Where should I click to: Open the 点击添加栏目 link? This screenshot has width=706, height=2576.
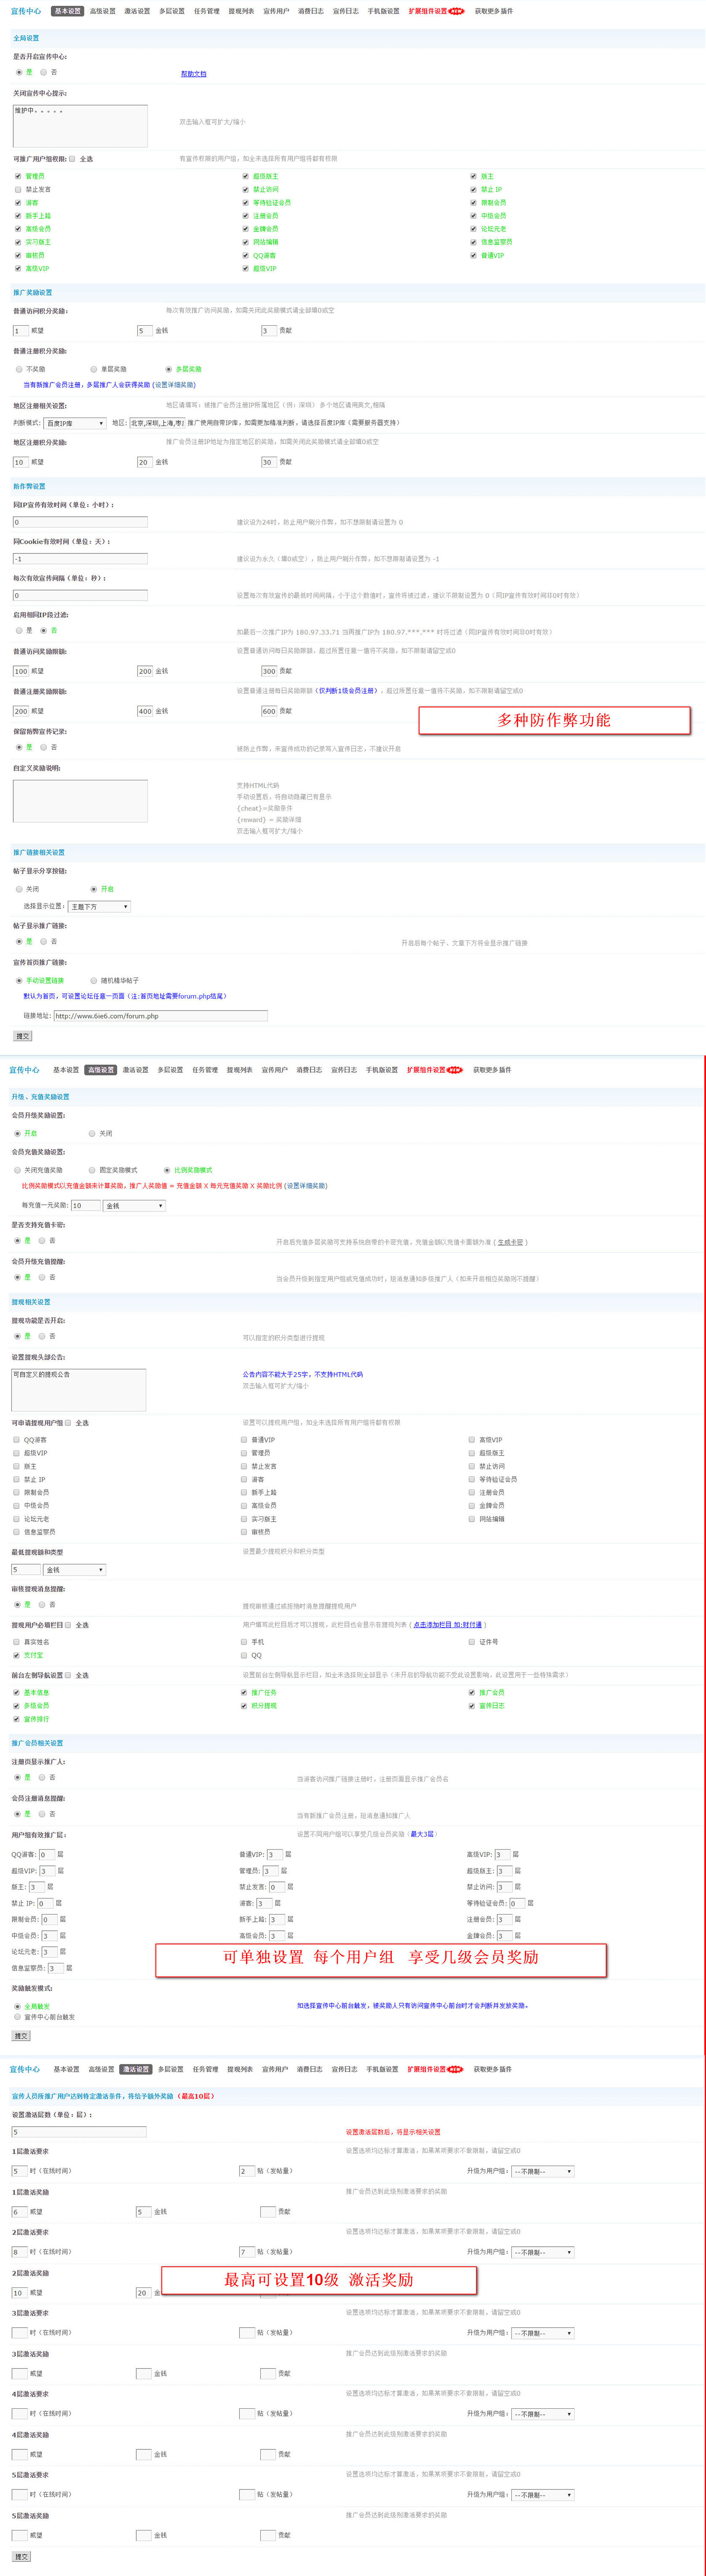[x=447, y=1625]
